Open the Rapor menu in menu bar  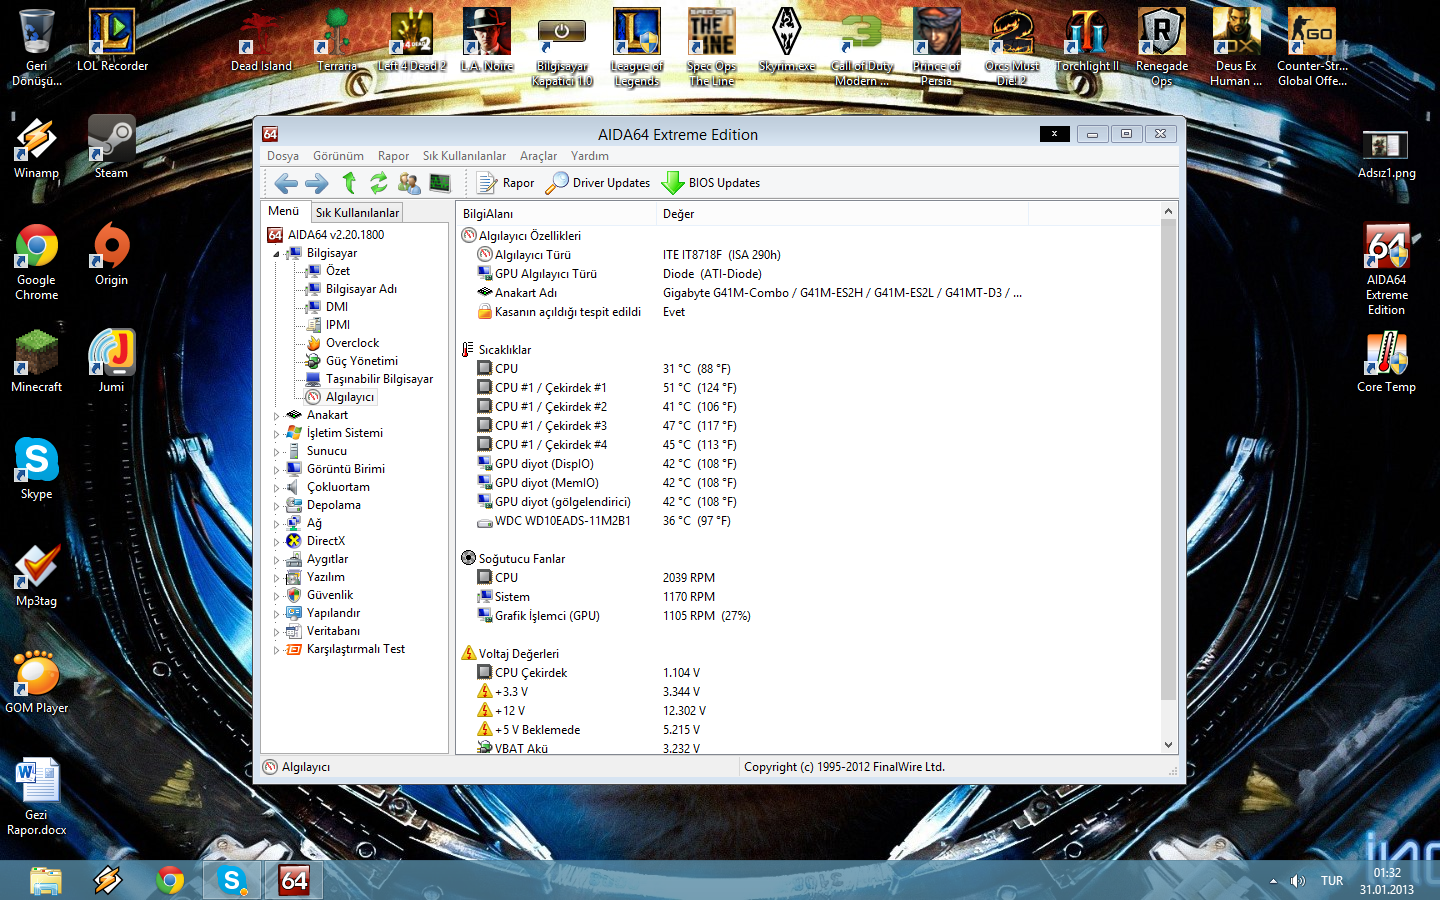pos(393,156)
